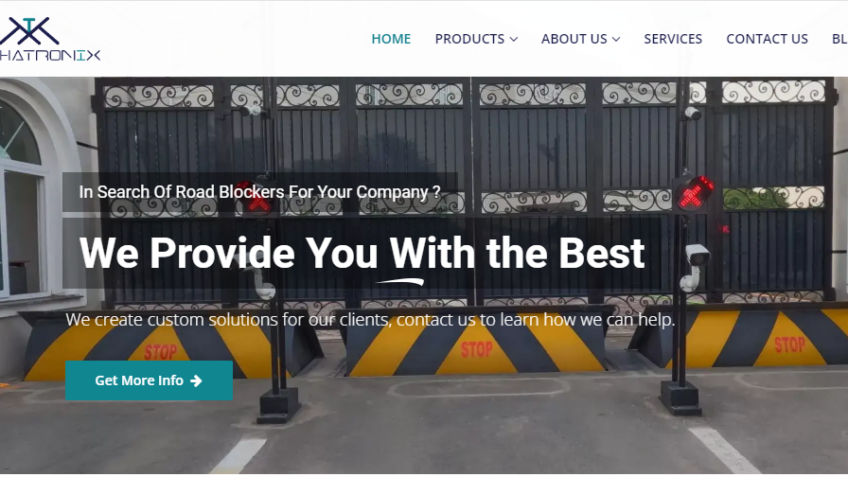
Task: Expand the ABOUT US dropdown chevron
Action: (616, 39)
